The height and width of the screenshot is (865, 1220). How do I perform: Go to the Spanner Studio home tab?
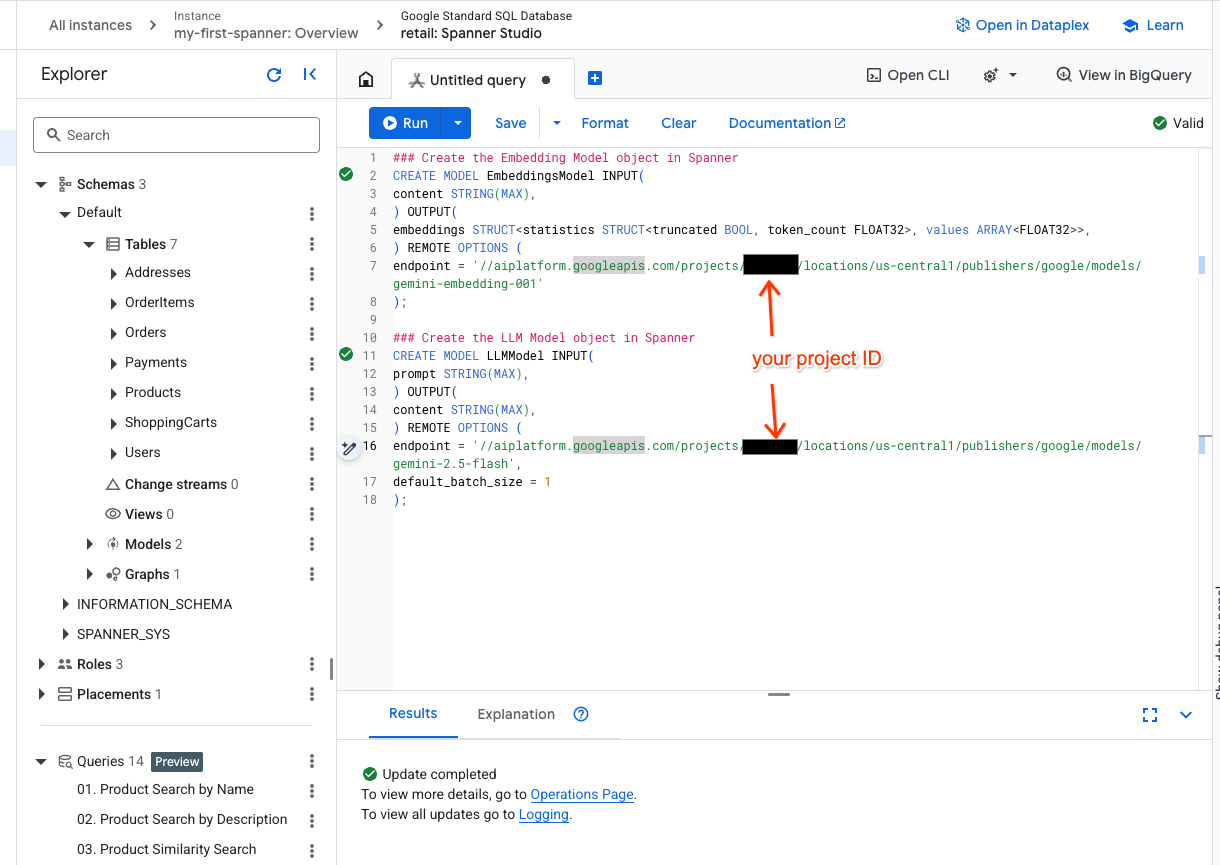tap(366, 80)
